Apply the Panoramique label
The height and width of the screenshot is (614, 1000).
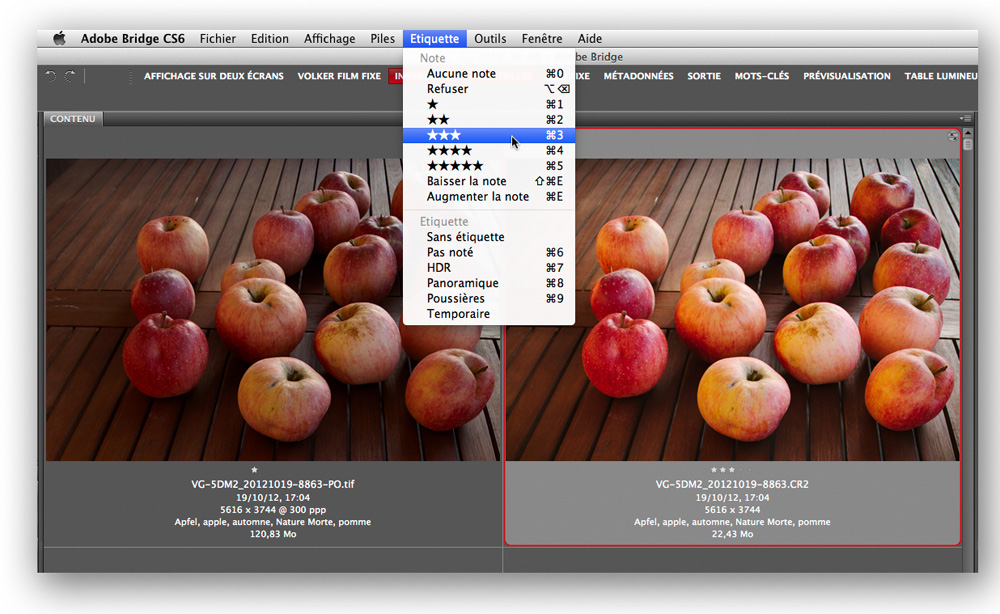[x=489, y=282]
